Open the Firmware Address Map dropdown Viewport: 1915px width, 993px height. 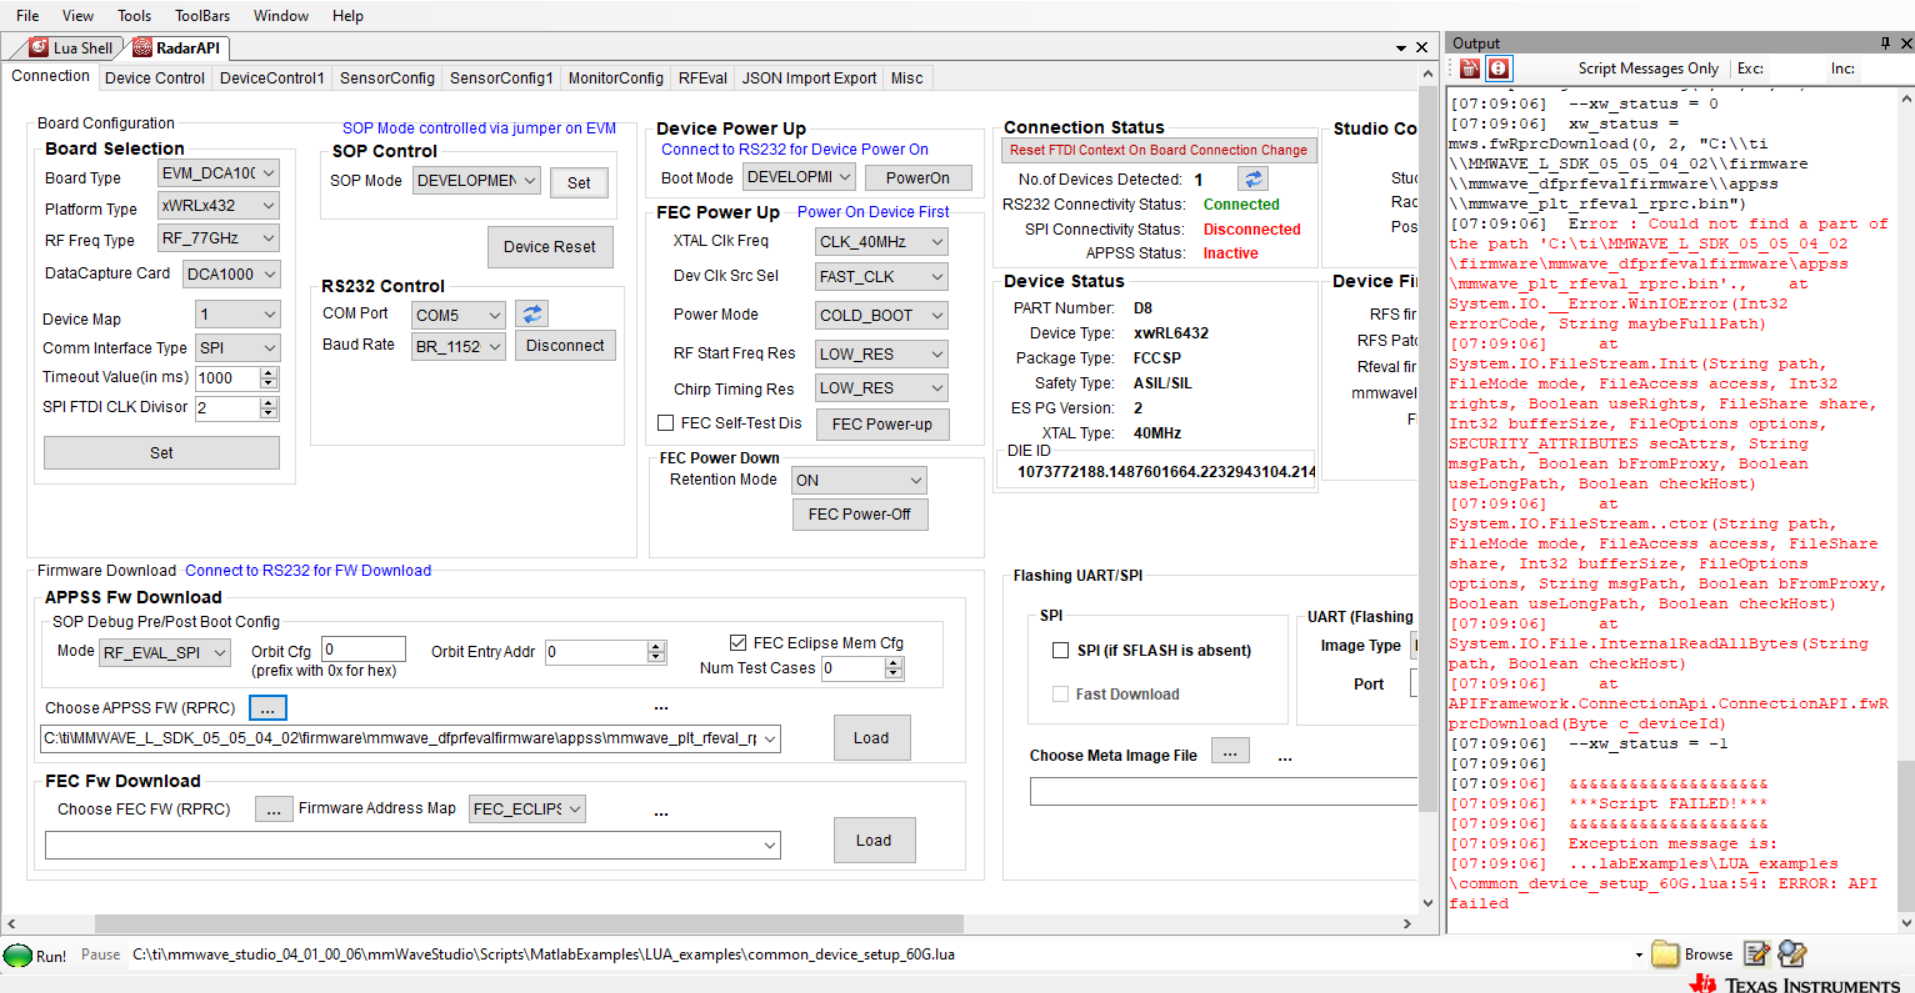pos(527,809)
